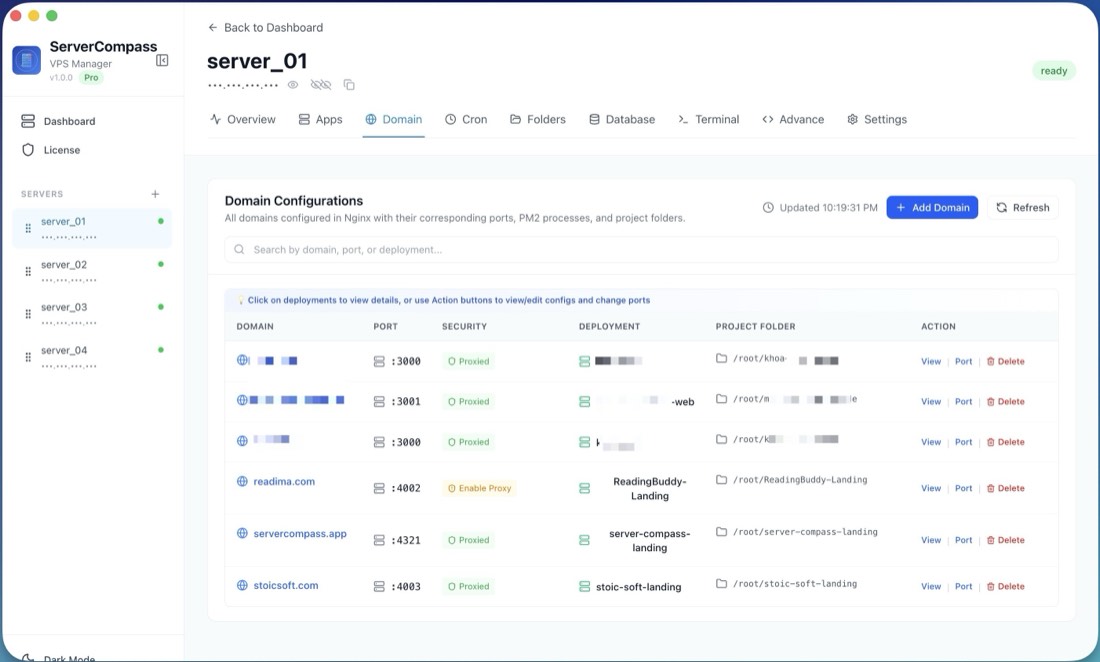View config for servercompass.app
The height and width of the screenshot is (662, 1100).
(x=931, y=540)
